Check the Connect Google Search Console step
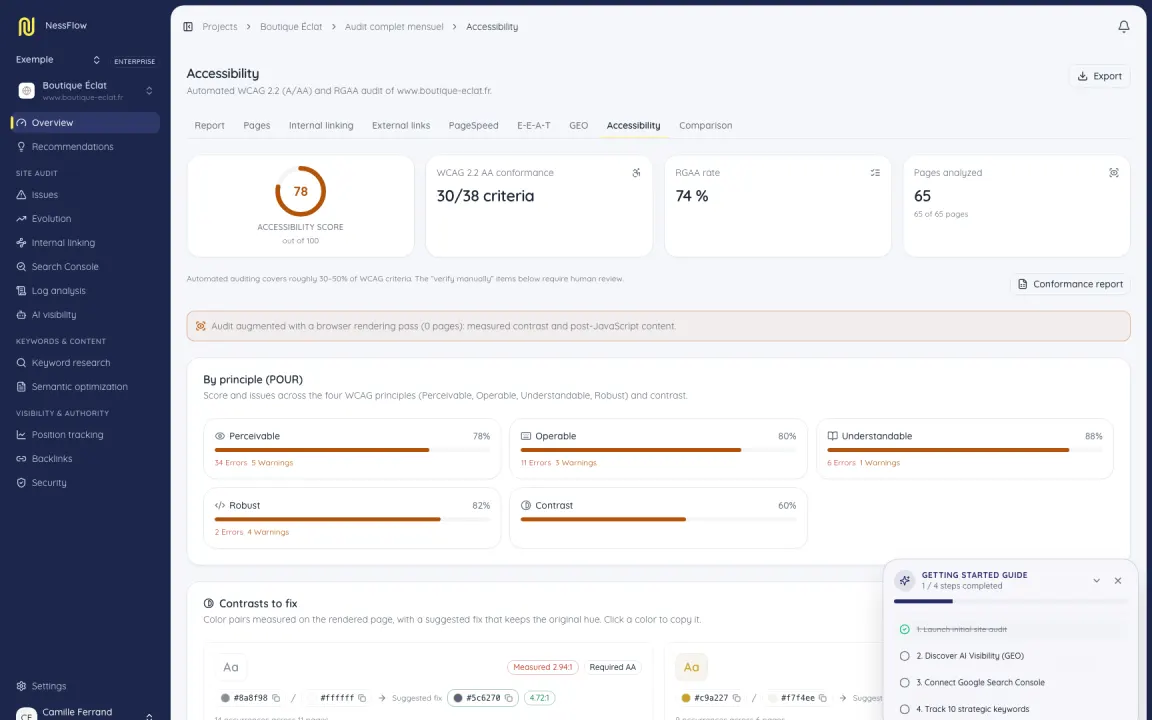 click(904, 683)
